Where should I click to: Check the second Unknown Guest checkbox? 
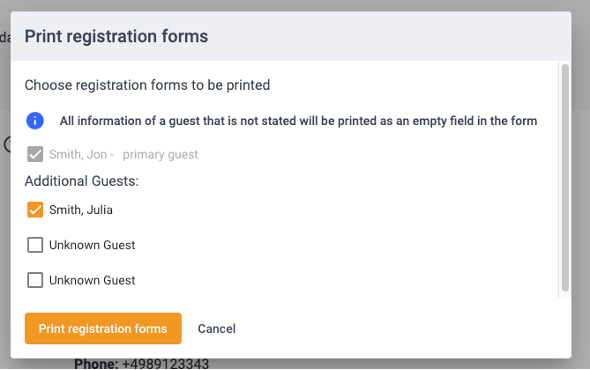(x=35, y=280)
